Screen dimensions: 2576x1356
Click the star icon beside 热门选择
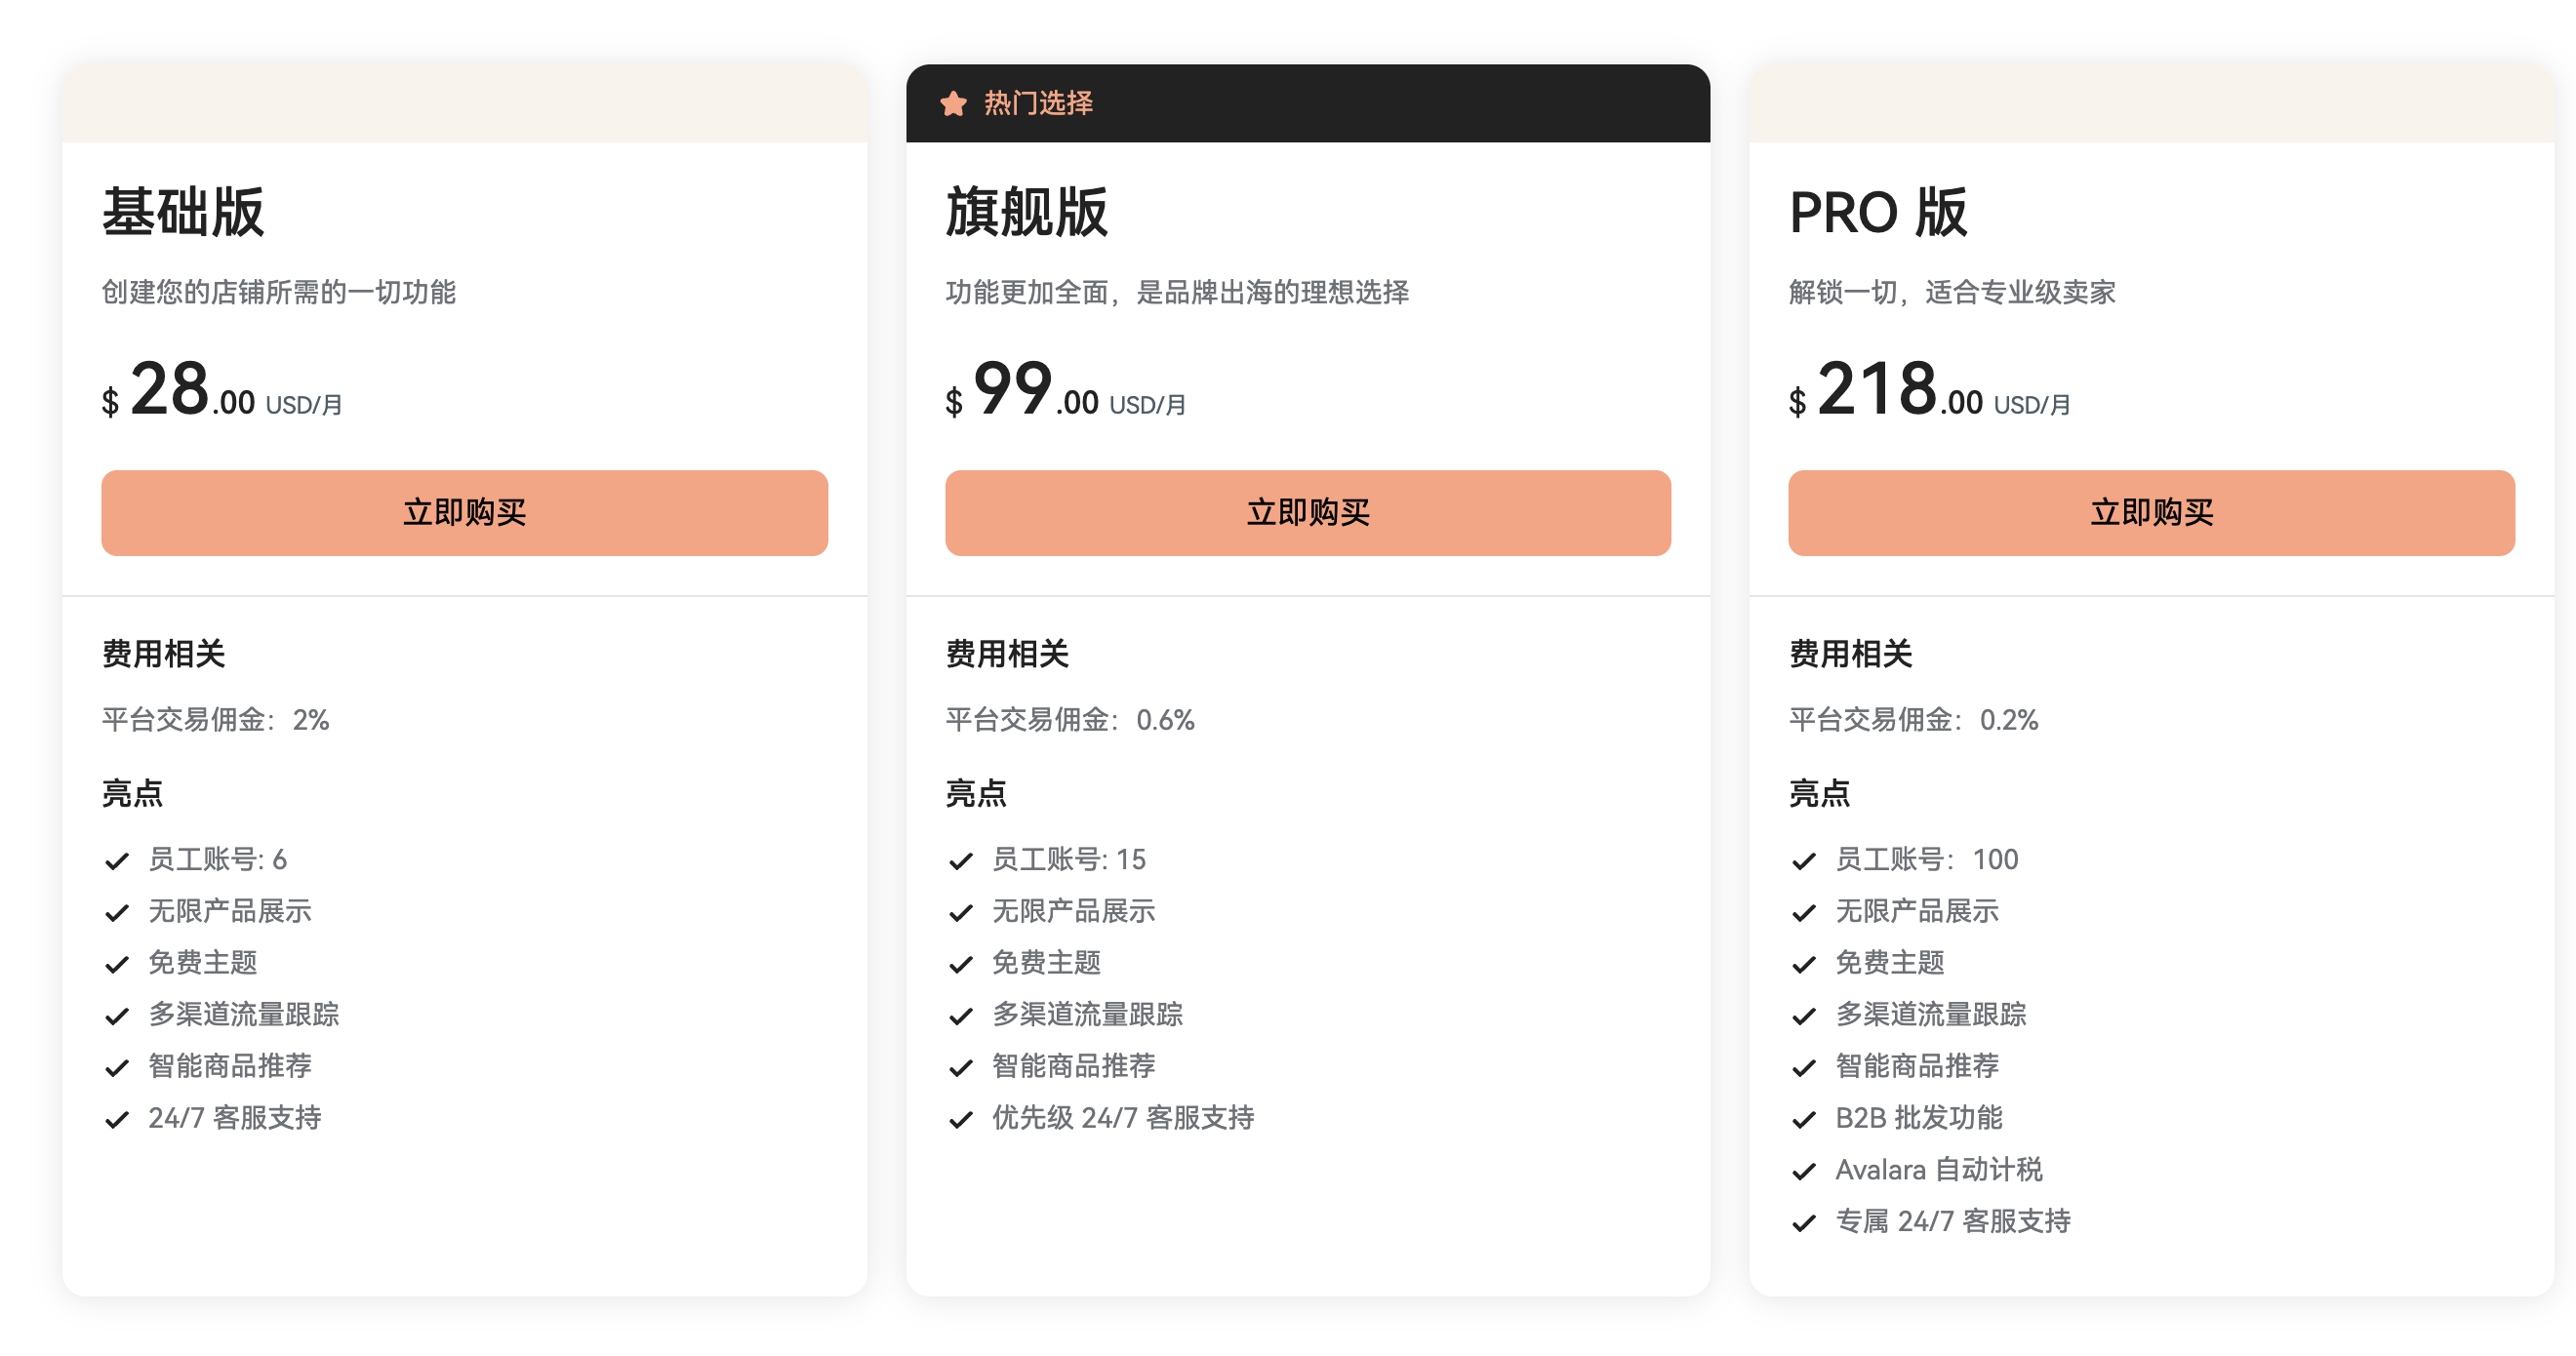953,103
